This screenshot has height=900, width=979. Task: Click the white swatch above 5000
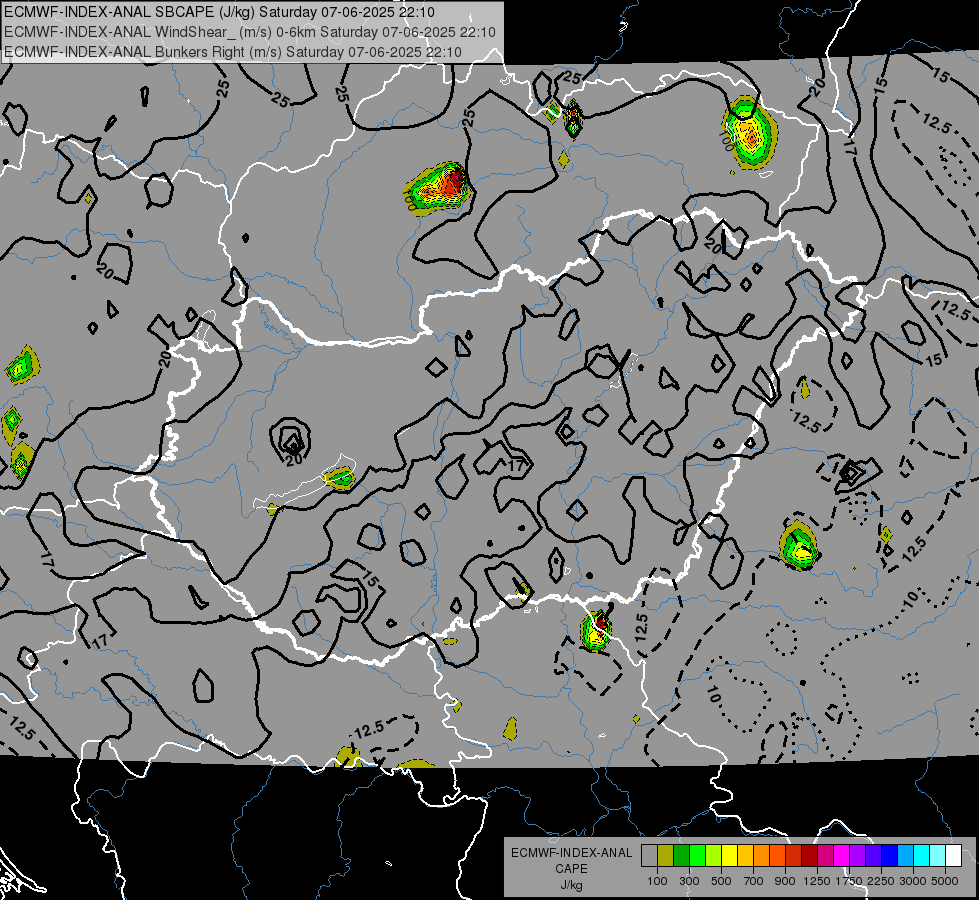tap(953, 855)
